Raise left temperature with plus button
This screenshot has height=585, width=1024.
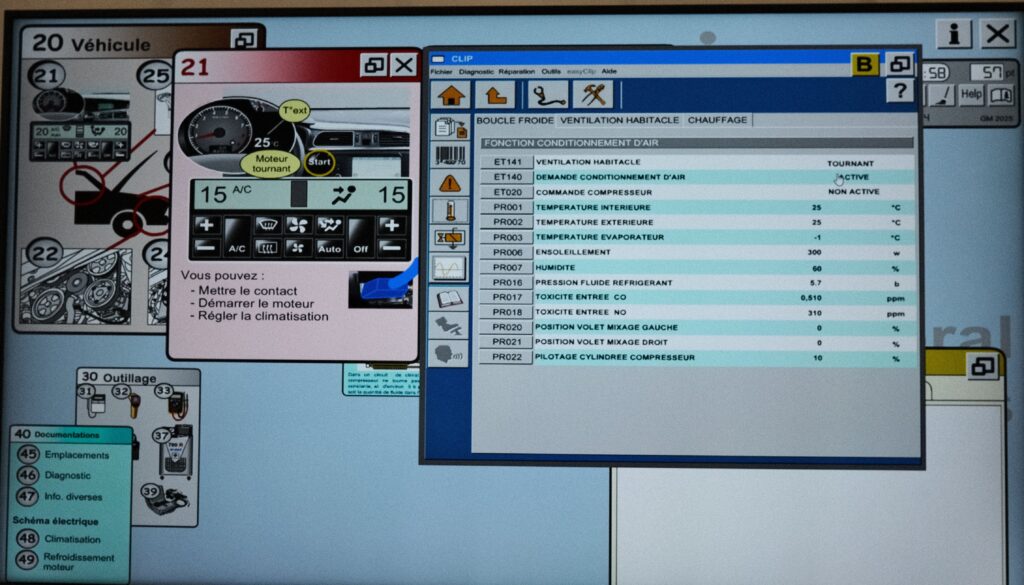[206, 225]
